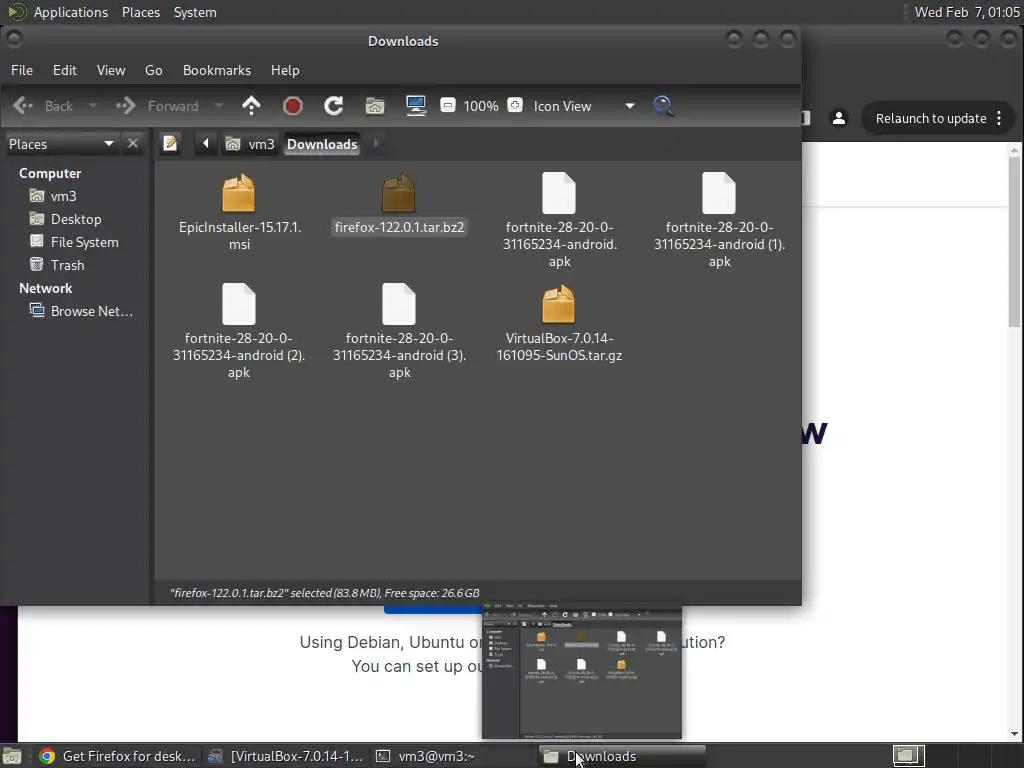Go to Home folder toolbar icon
The image size is (1024, 768).
tap(375, 106)
